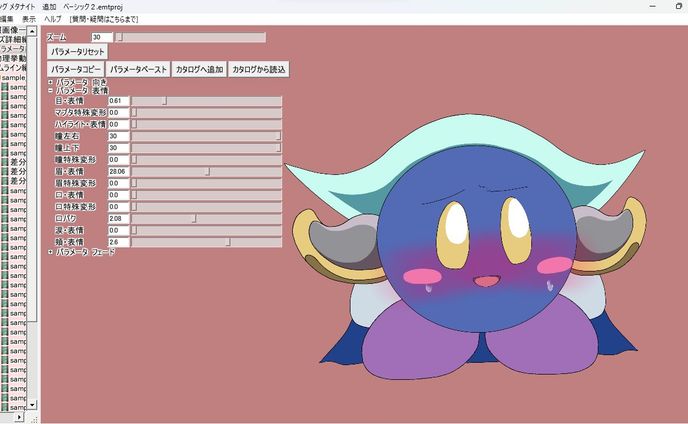The image size is (688, 424).
Task: Click the 涙・表情 slider
Action: click(207, 230)
